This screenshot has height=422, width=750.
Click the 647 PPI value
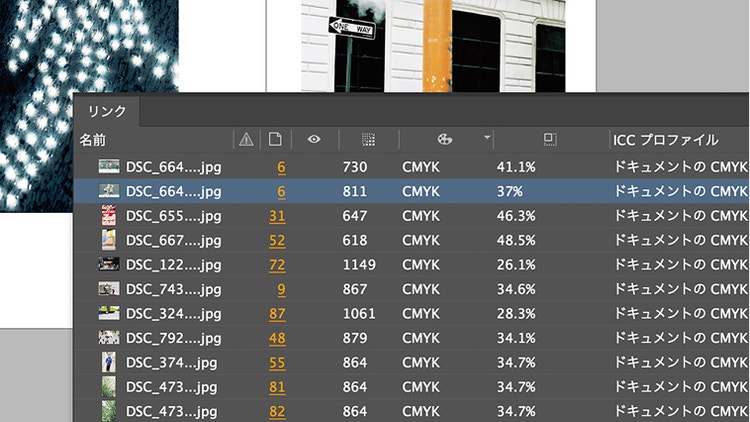point(355,216)
